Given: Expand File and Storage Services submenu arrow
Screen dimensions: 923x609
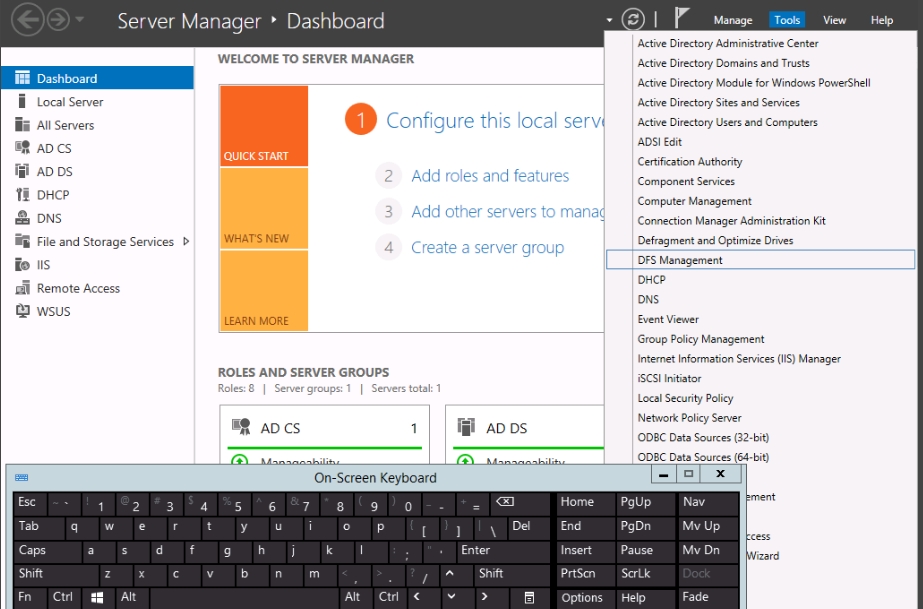Looking at the screenshot, I should click(x=186, y=241).
